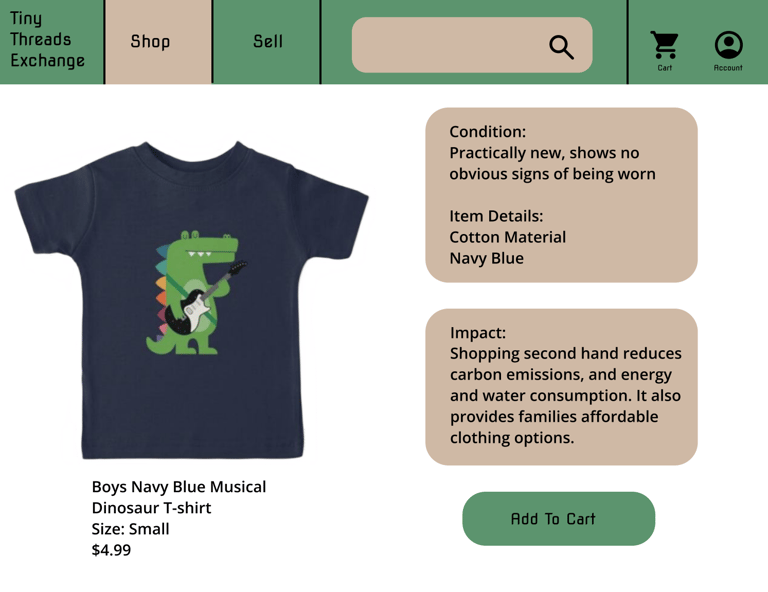768x592 pixels.
Task: Click the Impact information panel
Action: (x=561, y=387)
